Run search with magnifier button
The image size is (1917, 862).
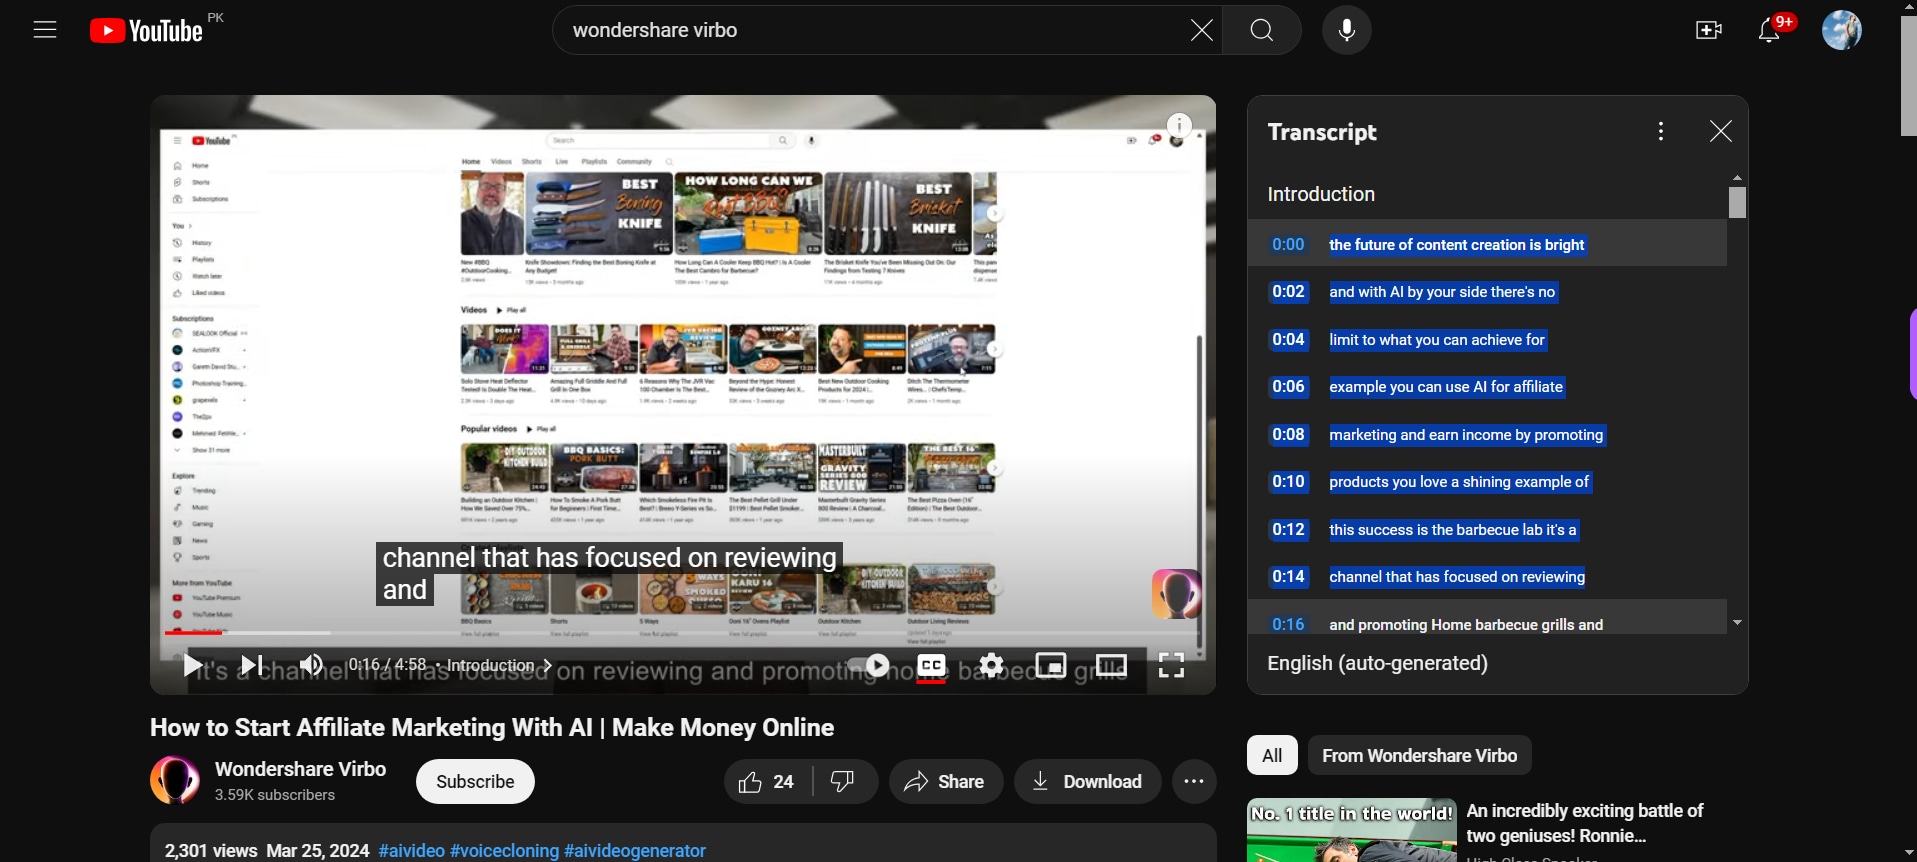[1262, 31]
